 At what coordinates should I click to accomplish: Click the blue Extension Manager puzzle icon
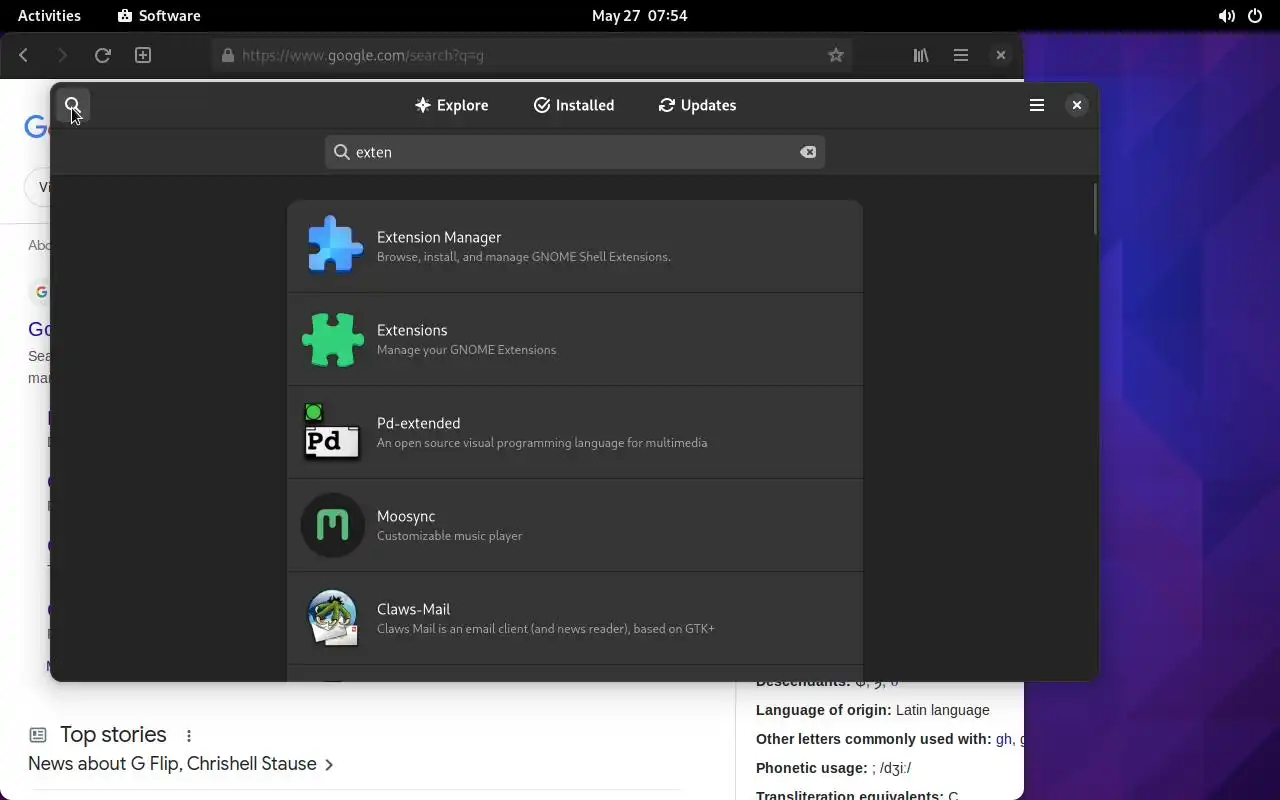(333, 246)
